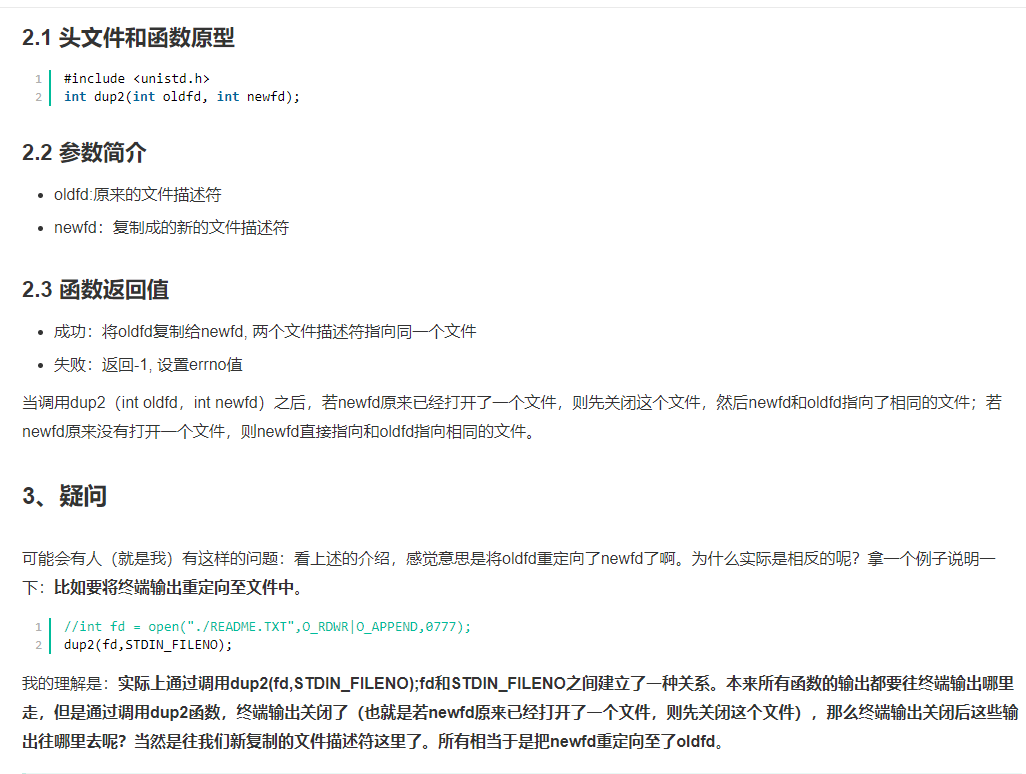Click the commented code line "//int fd = open(...)"

267,627
